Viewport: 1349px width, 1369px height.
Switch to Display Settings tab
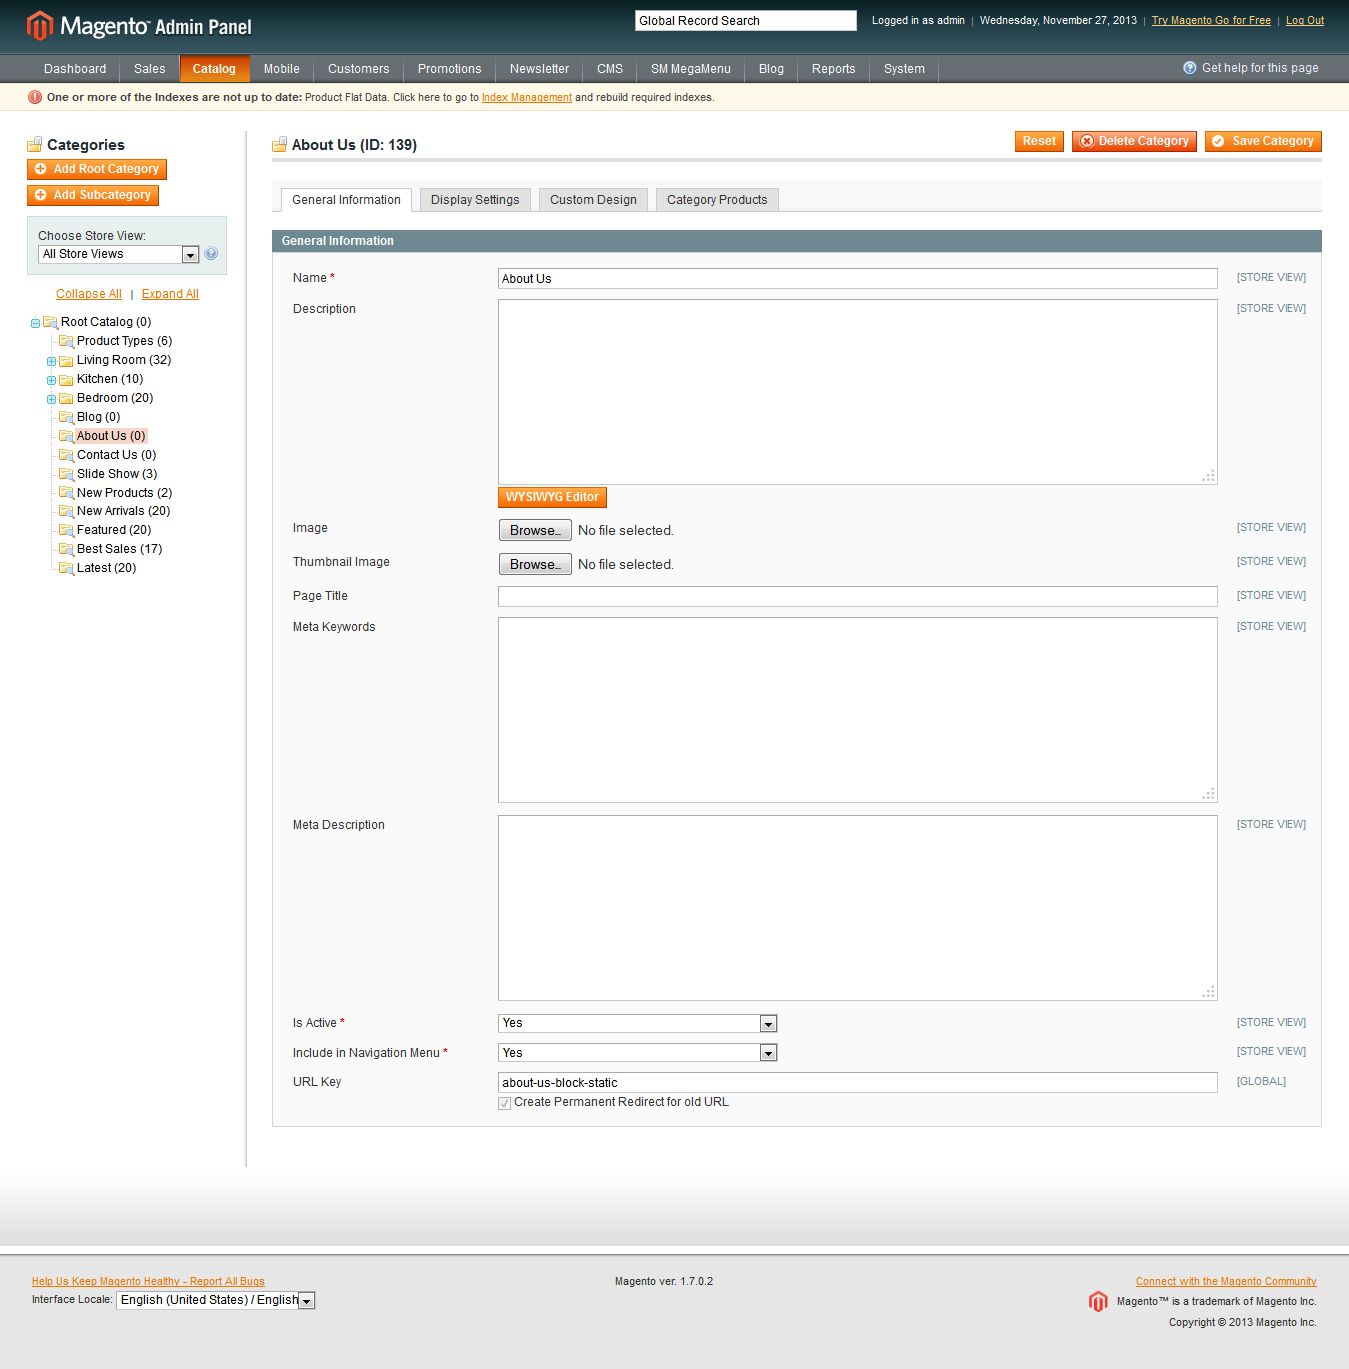click(475, 200)
